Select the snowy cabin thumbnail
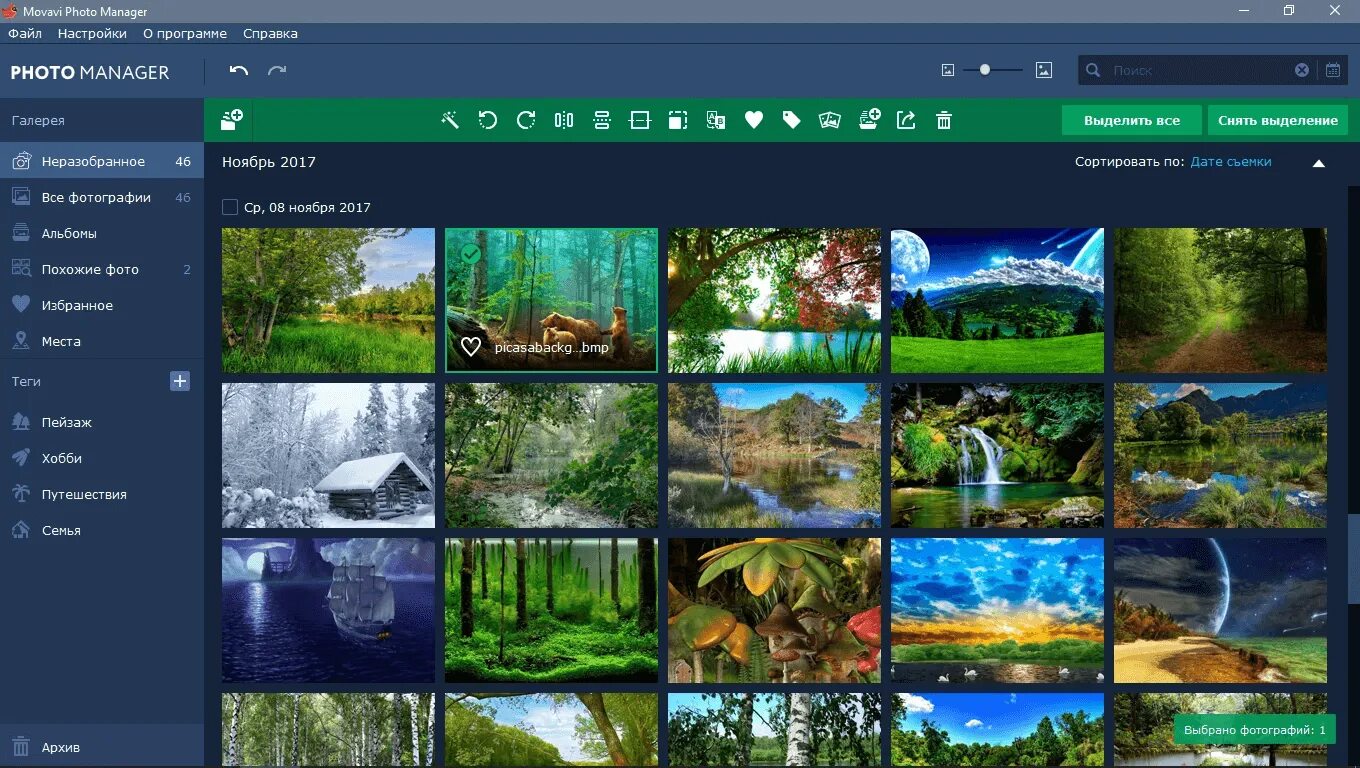The height and width of the screenshot is (768, 1360). (328, 455)
